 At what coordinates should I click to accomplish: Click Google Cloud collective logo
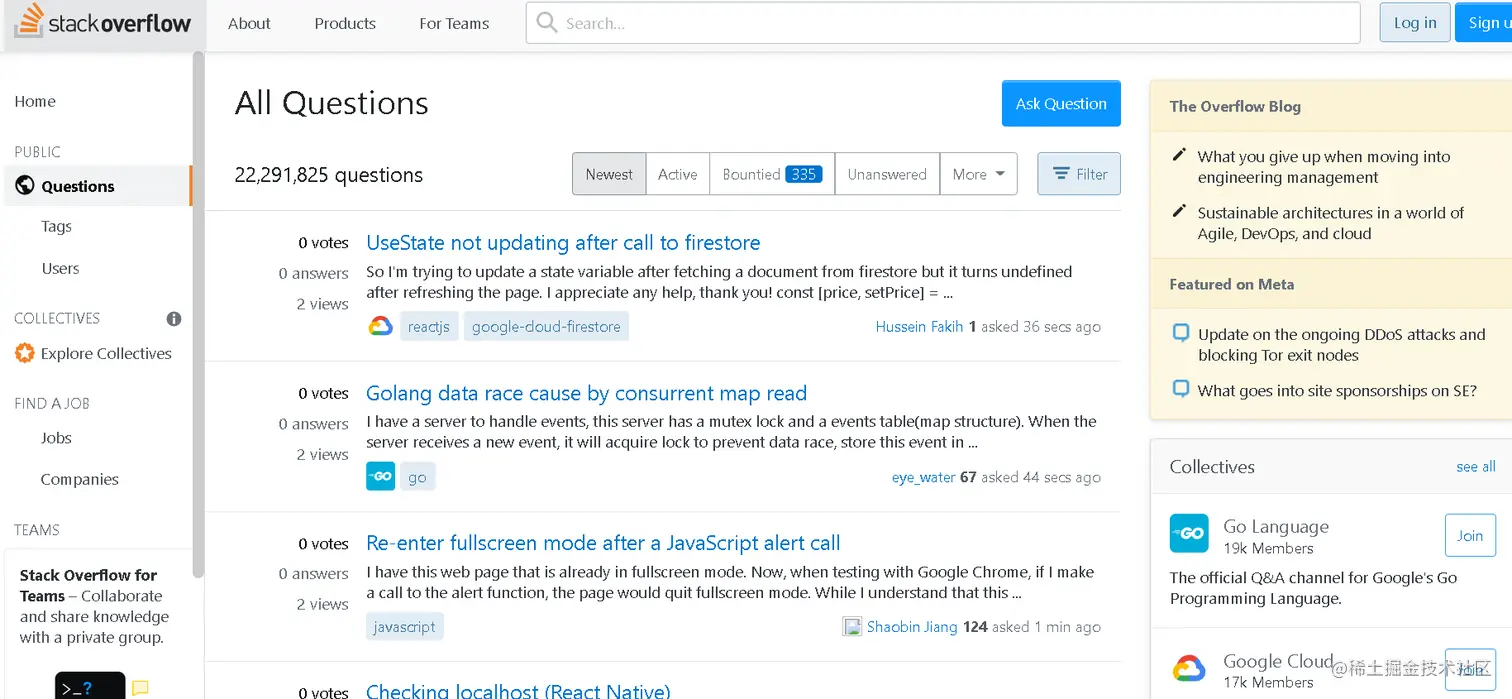click(x=1189, y=668)
